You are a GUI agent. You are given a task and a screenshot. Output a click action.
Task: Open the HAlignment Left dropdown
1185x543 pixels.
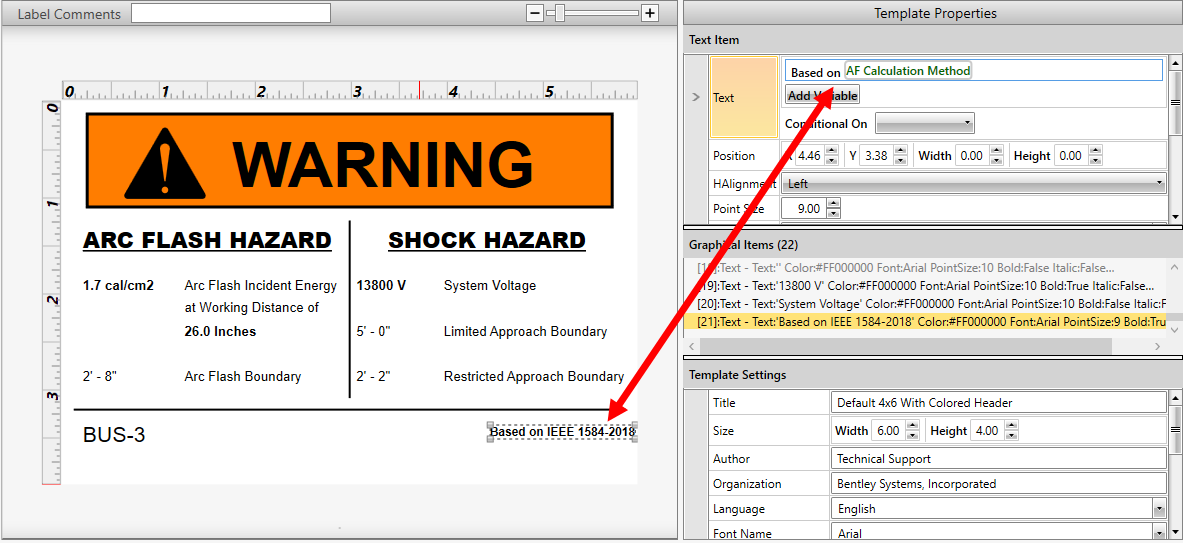[974, 183]
